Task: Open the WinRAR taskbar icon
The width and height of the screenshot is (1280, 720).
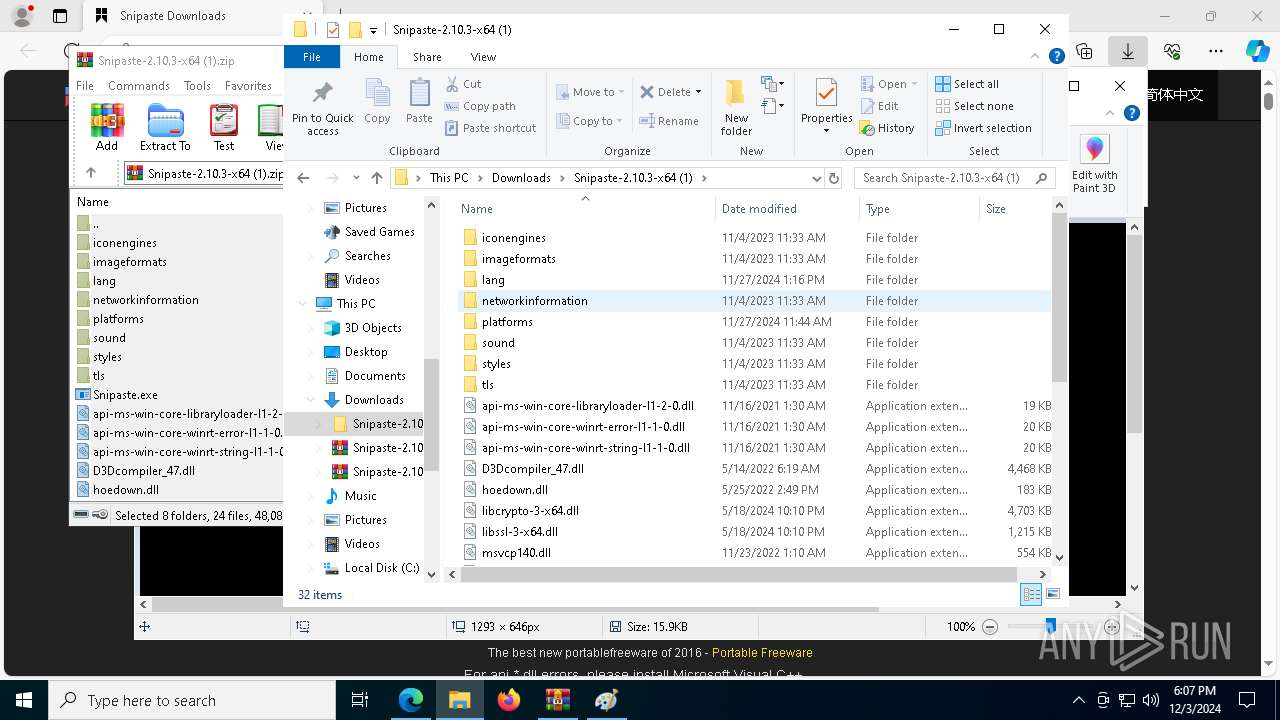Action: coord(557,700)
